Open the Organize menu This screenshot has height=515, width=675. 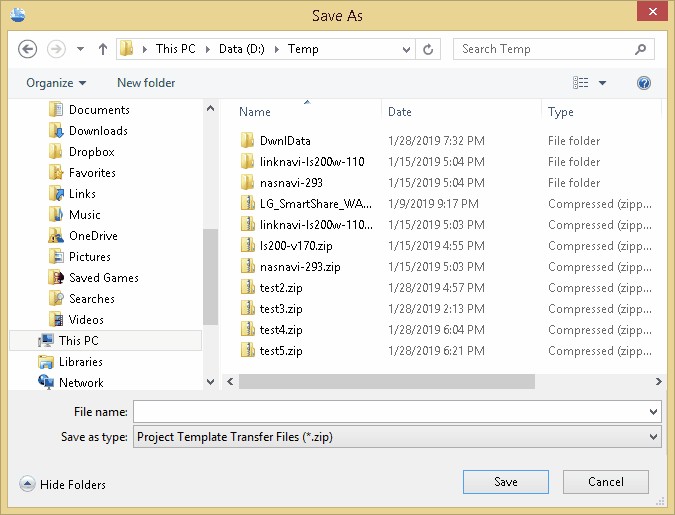56,83
